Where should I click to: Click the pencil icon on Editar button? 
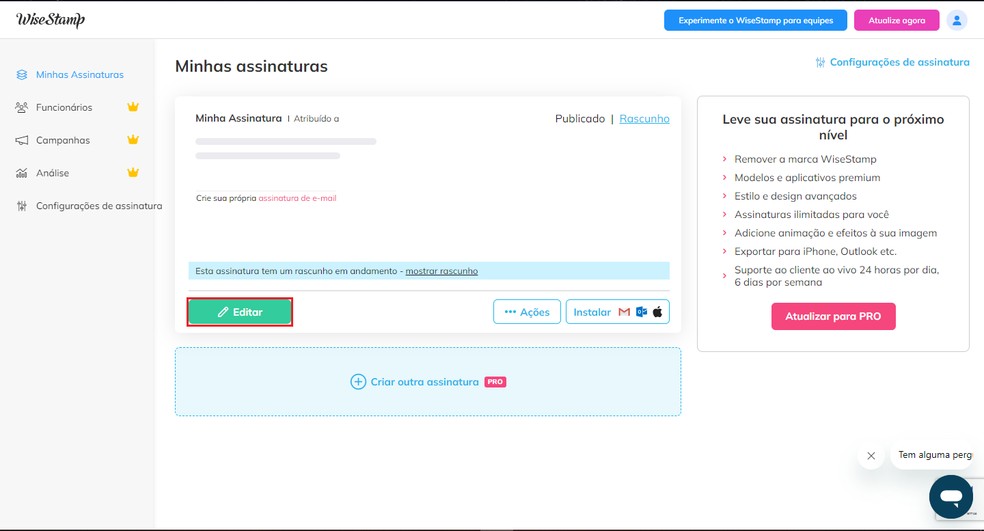[x=223, y=312]
